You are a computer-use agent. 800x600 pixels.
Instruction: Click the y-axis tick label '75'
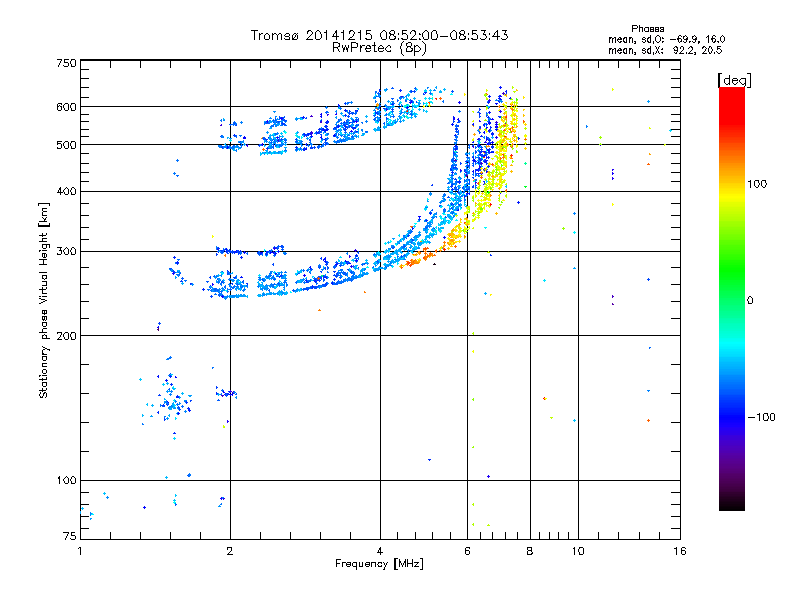coord(70,536)
